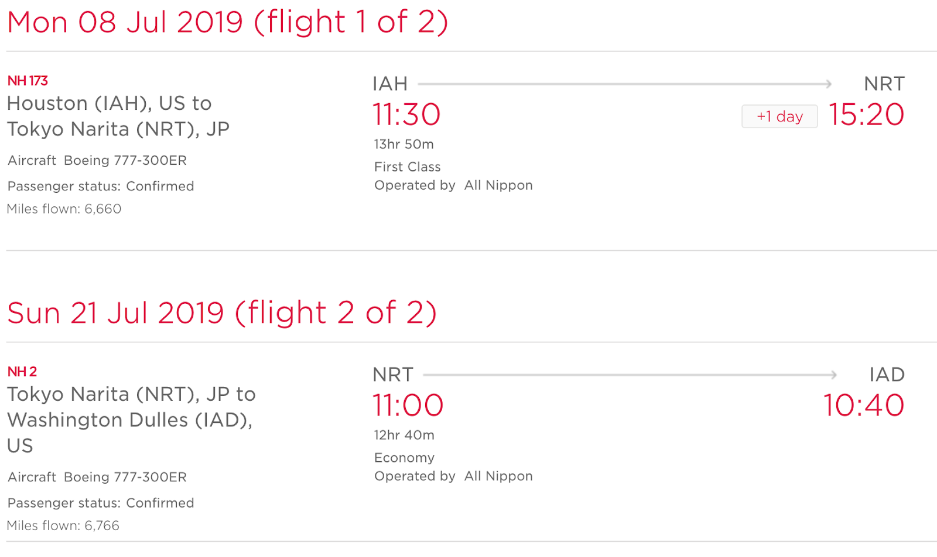Click the 15:20 NRT arrival time
This screenshot has height=557, width=937.
pos(866,115)
